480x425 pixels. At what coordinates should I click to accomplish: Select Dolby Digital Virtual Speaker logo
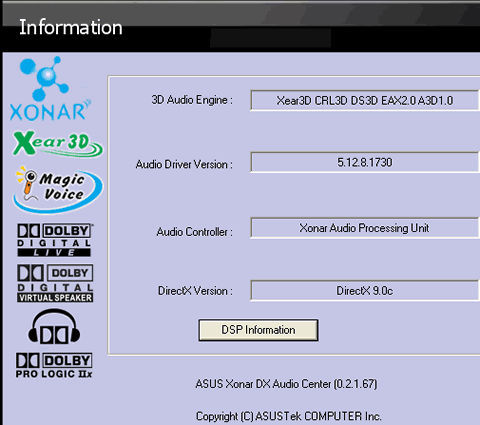tap(55, 284)
